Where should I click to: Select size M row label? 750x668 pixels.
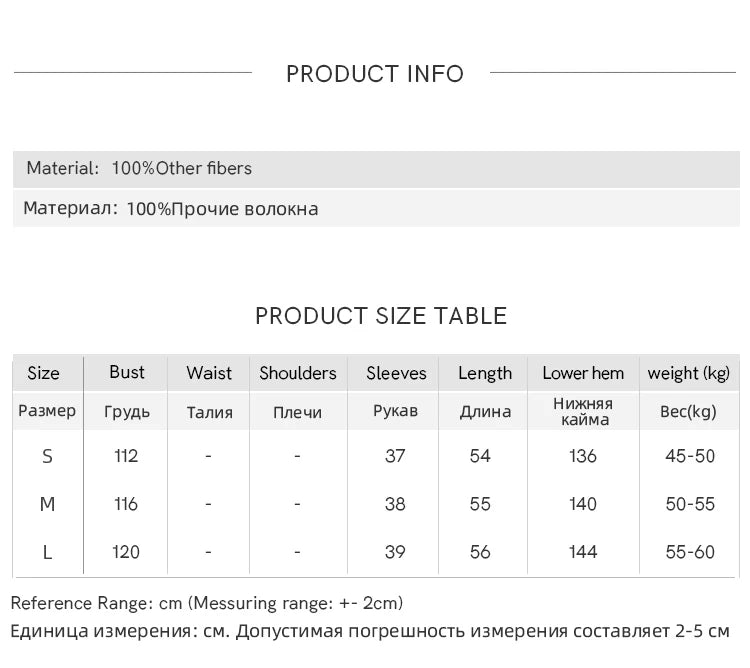[47, 504]
